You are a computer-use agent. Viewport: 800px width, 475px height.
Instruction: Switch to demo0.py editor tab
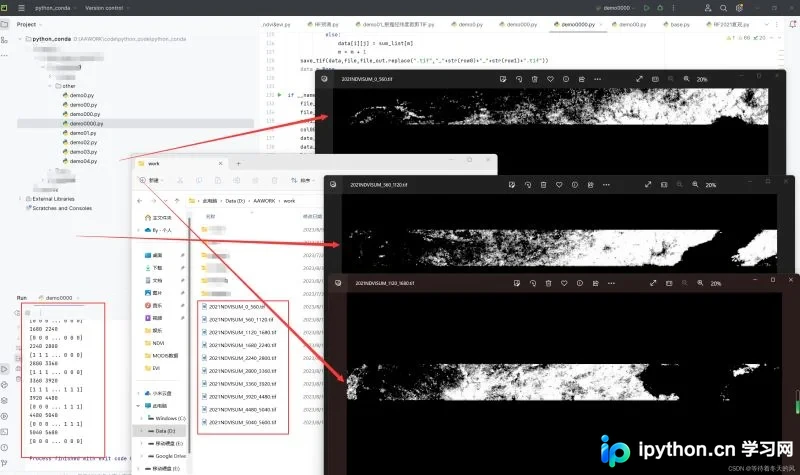click(467, 24)
